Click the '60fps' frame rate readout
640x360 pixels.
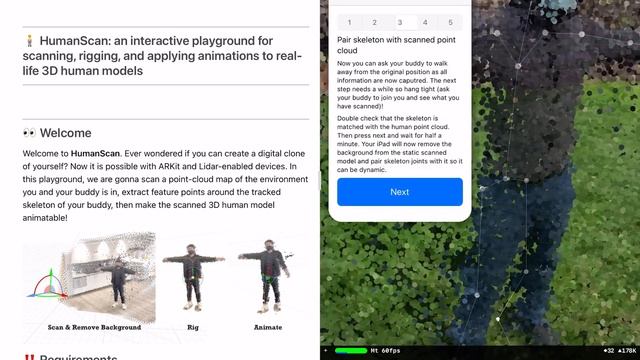point(391,351)
